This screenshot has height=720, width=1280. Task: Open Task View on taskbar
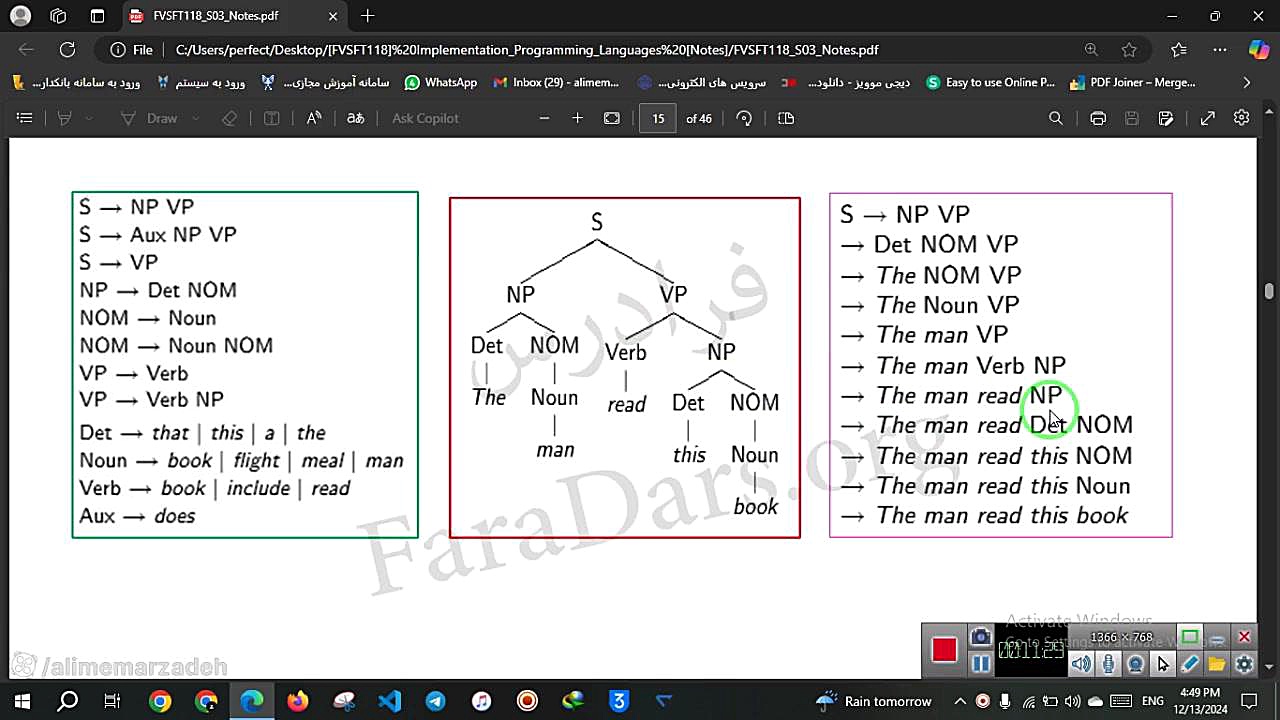click(113, 701)
